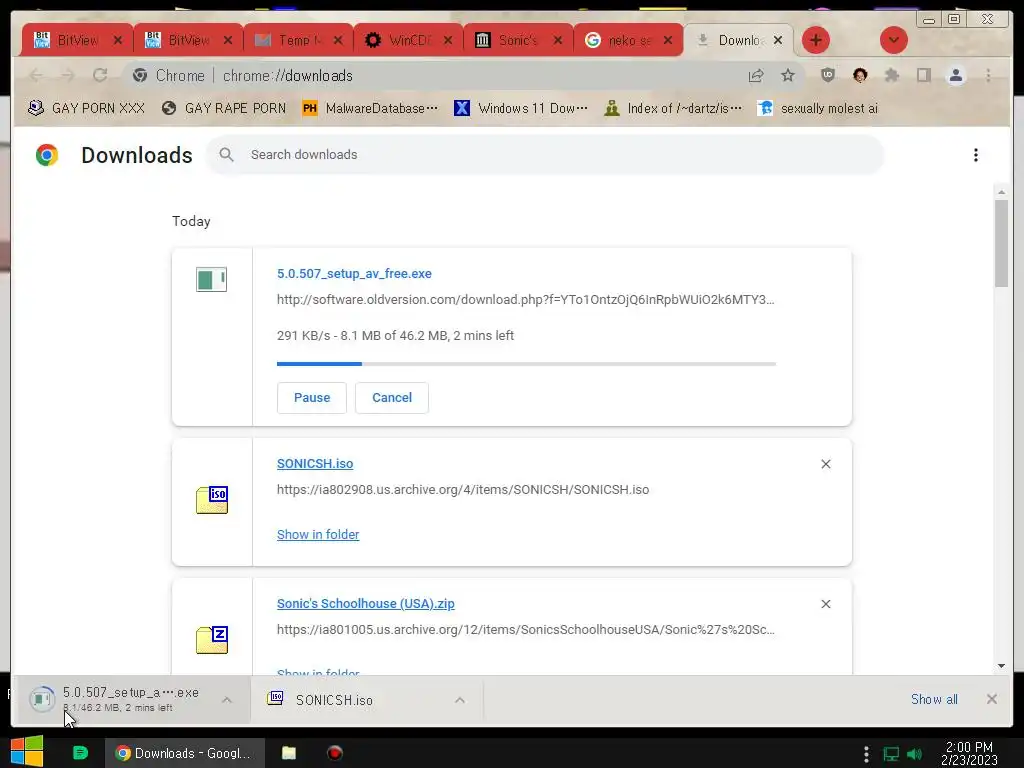
Task: Click the SONICSH.iso file icon
Action: coord(212,500)
